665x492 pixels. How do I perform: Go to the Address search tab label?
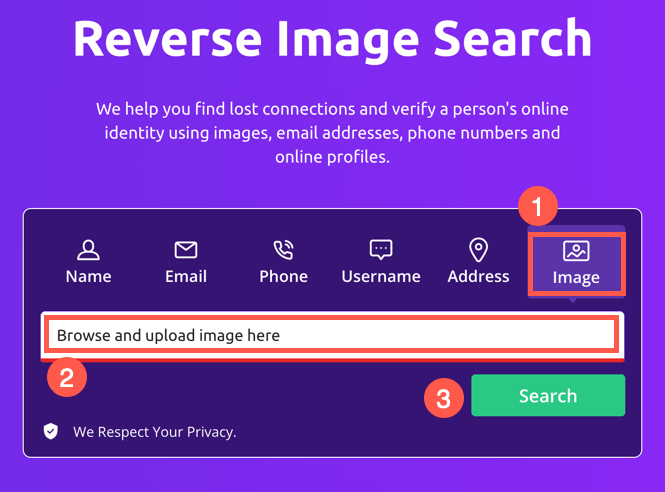478,277
